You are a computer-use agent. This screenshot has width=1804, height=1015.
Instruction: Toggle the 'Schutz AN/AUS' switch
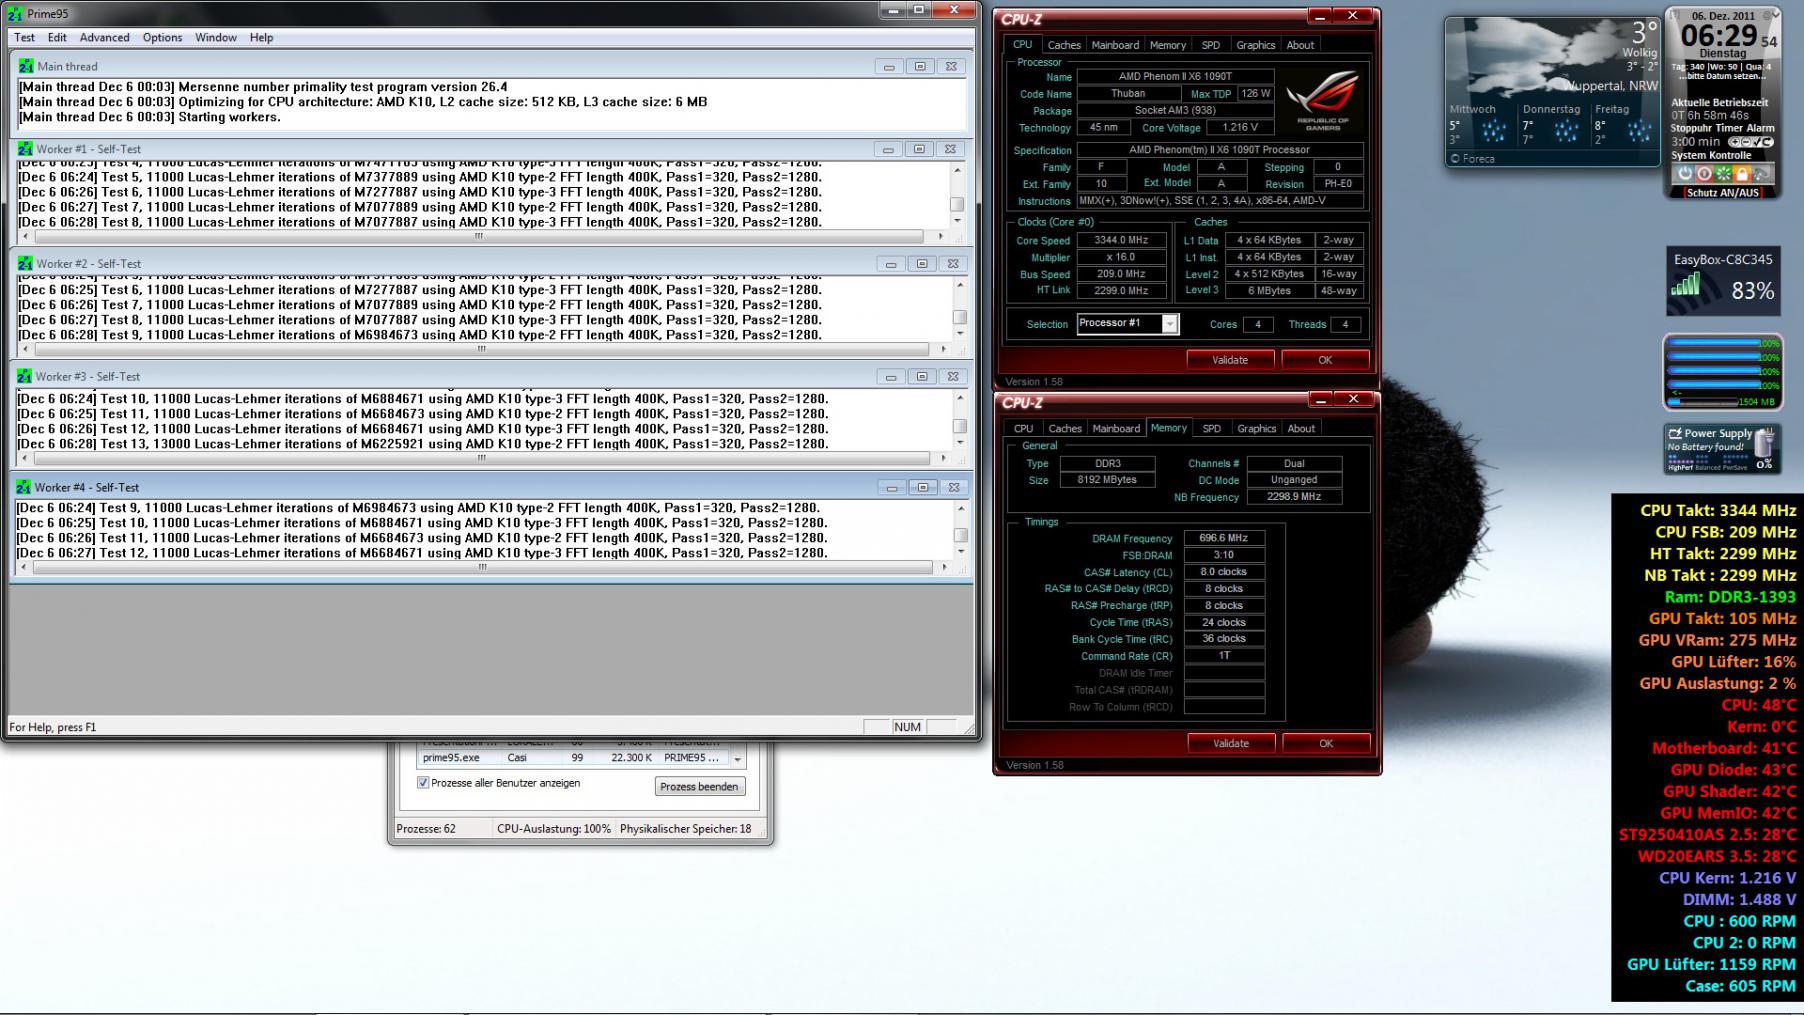[1722, 193]
